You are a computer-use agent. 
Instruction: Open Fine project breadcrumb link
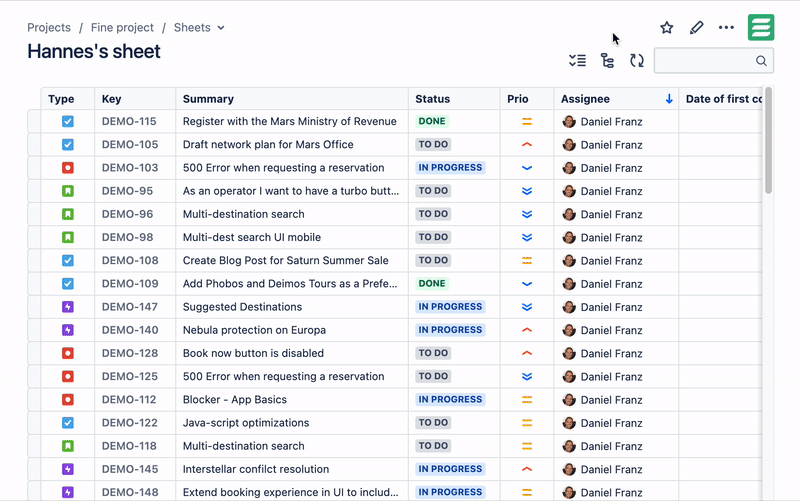(x=122, y=28)
